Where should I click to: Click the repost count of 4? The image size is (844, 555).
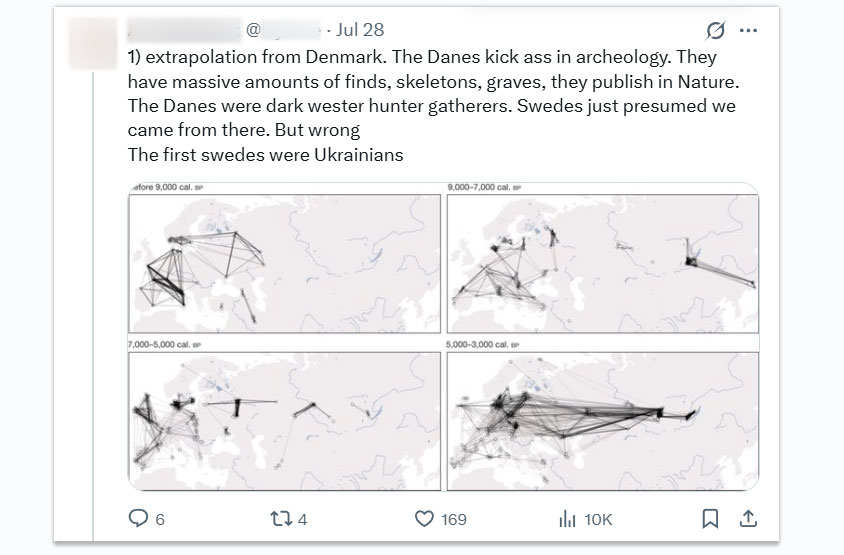(303, 519)
